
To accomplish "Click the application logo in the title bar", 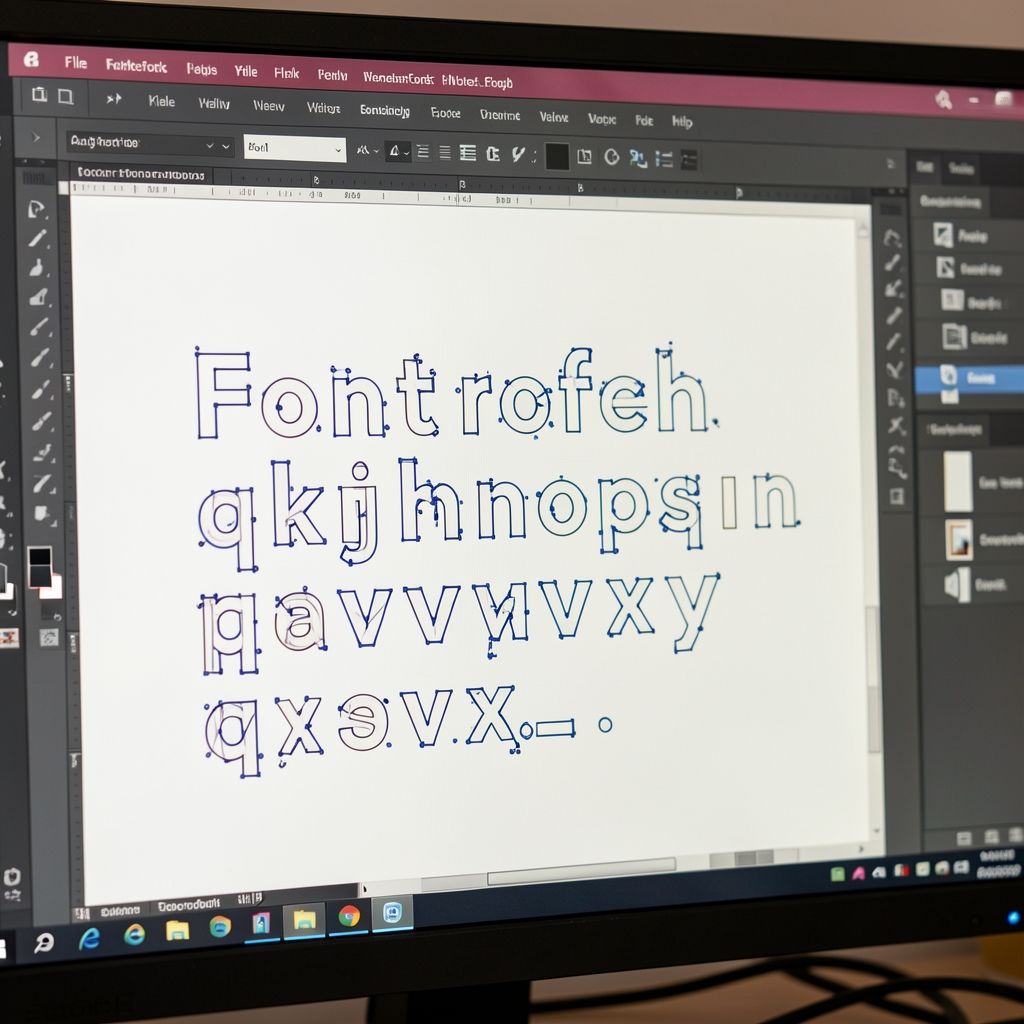I will [x=31, y=60].
